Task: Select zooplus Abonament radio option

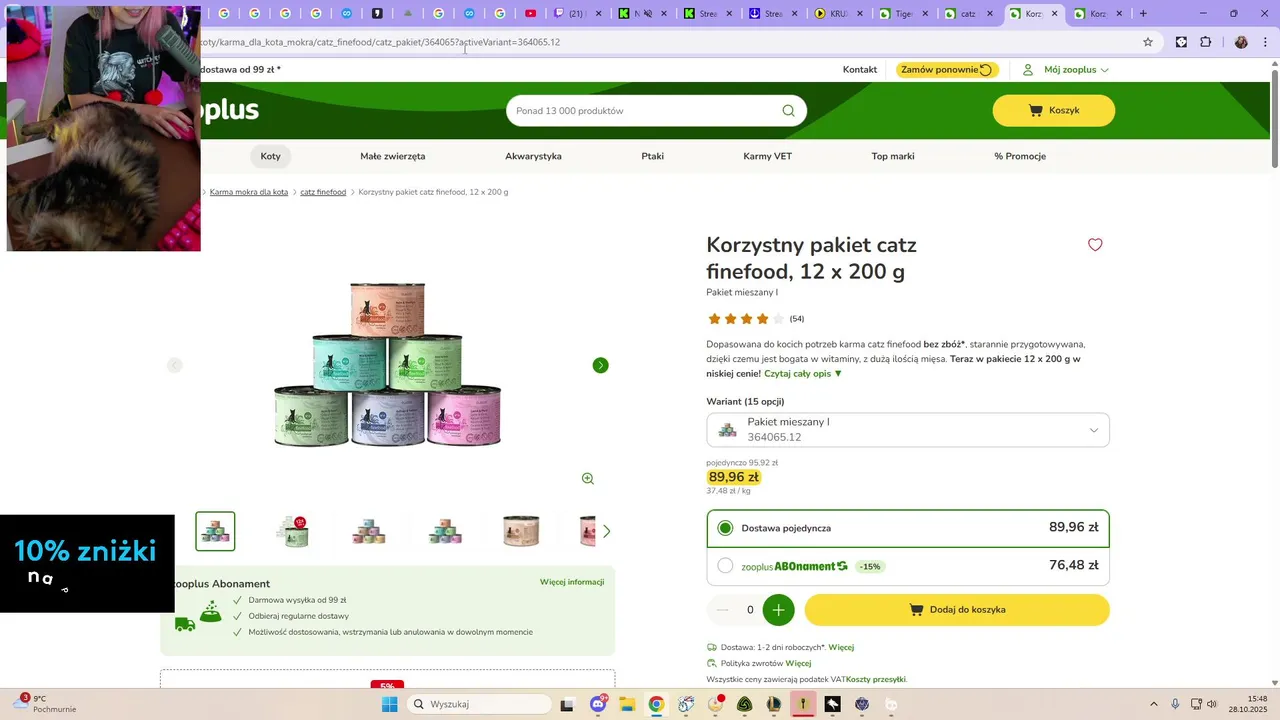Action: tap(725, 566)
